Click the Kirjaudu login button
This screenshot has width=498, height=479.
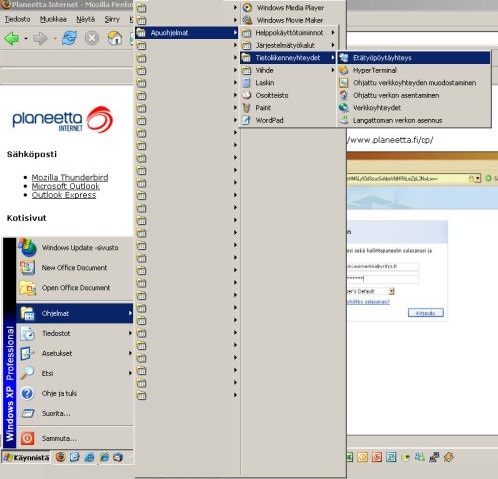point(426,313)
